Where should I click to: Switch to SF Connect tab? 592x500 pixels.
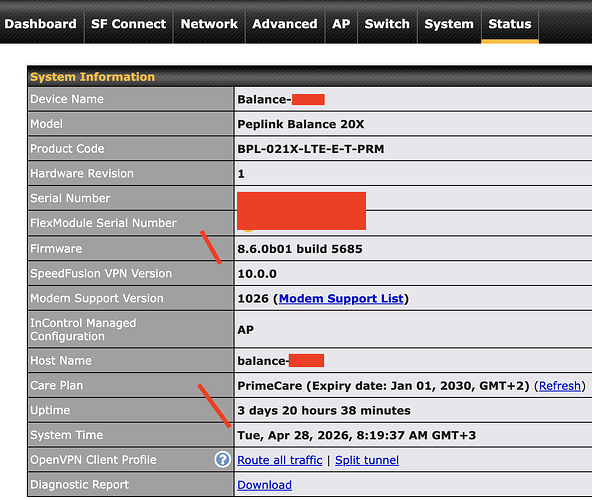128,24
